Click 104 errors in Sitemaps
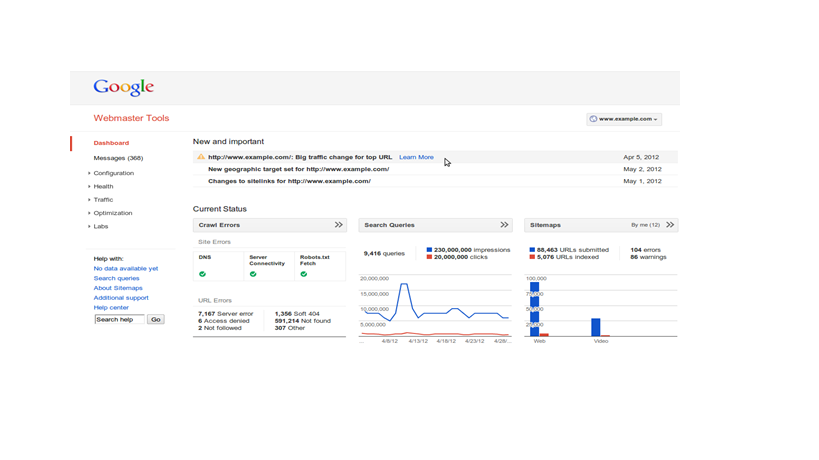819x460 pixels. click(646, 250)
